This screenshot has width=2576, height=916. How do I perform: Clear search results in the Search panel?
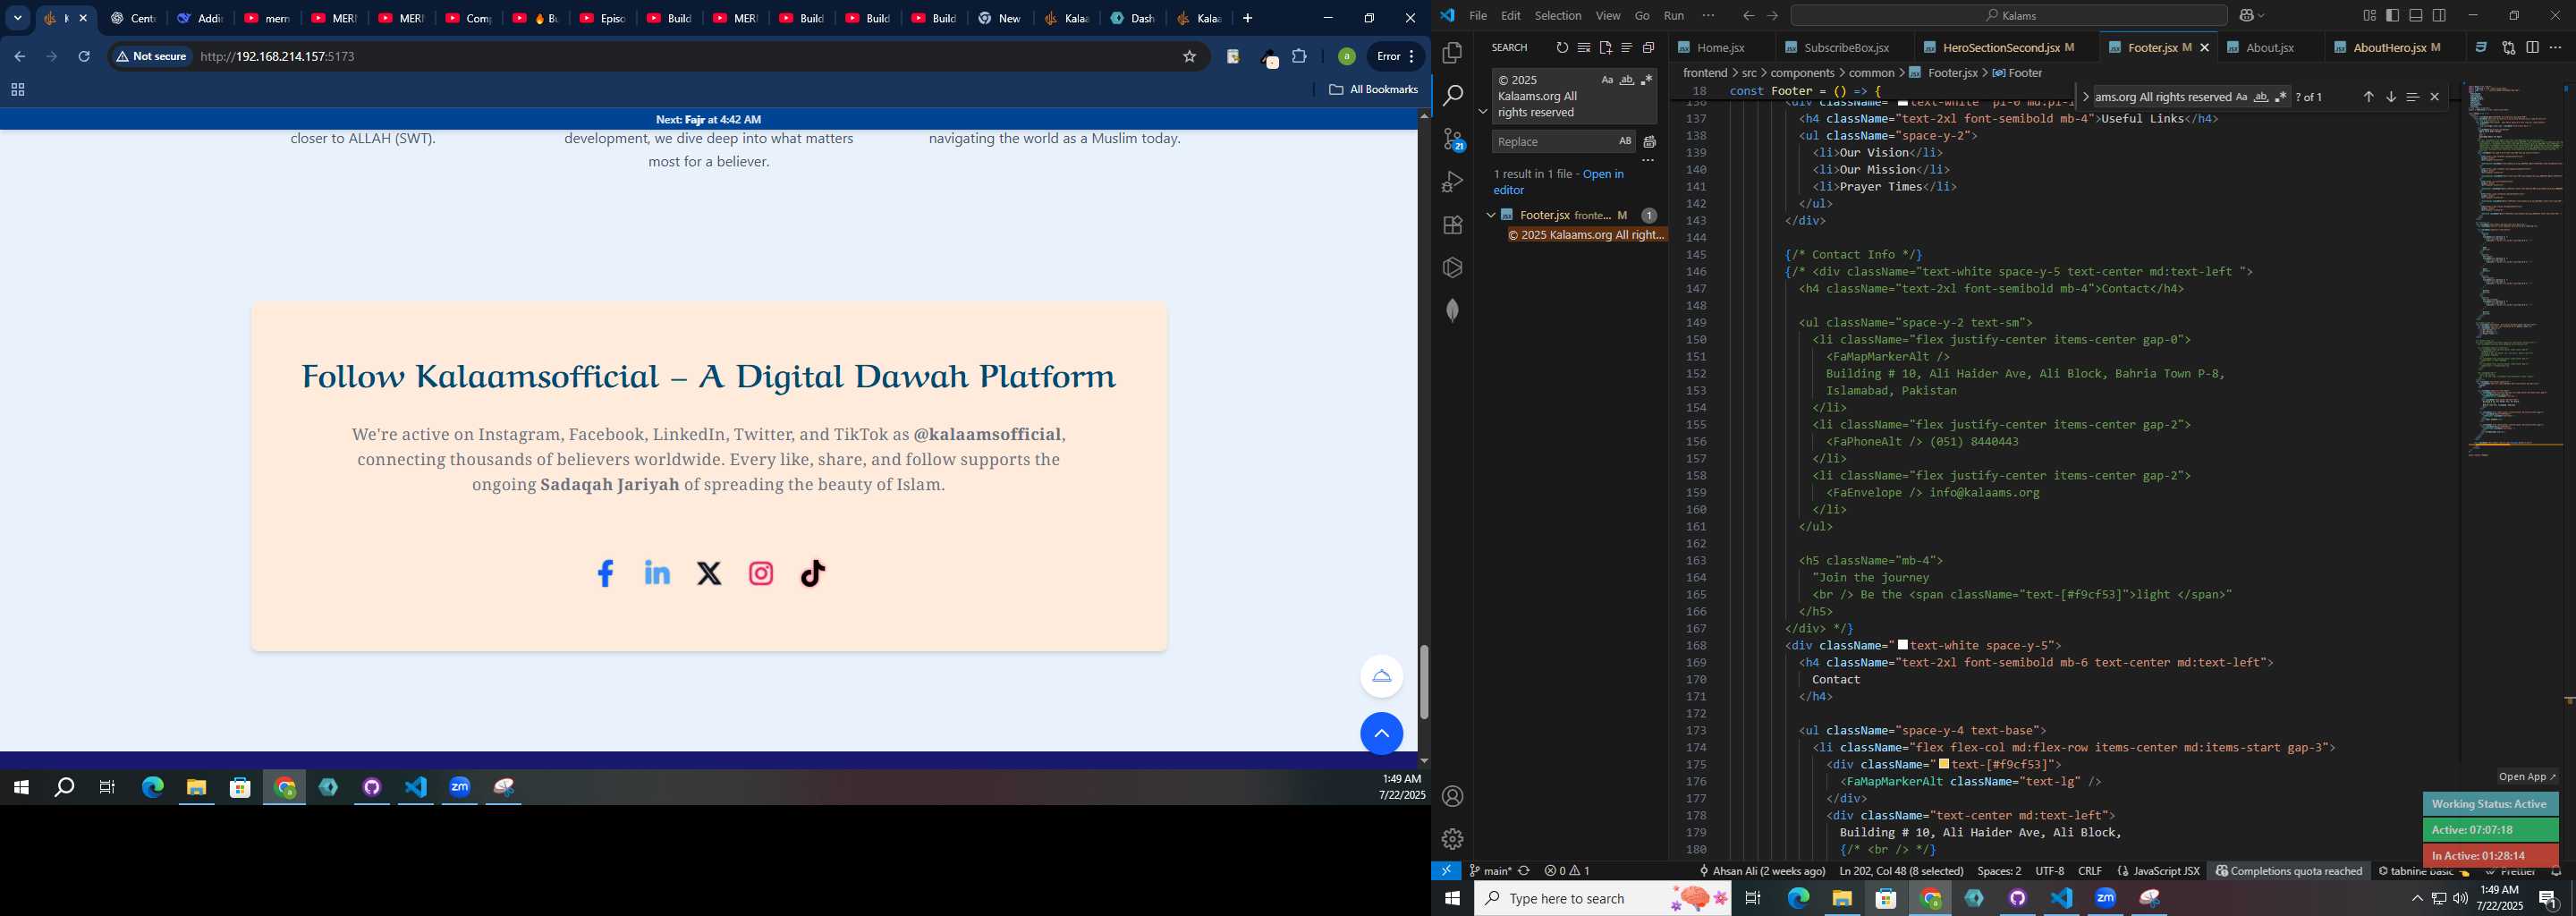coord(1584,47)
